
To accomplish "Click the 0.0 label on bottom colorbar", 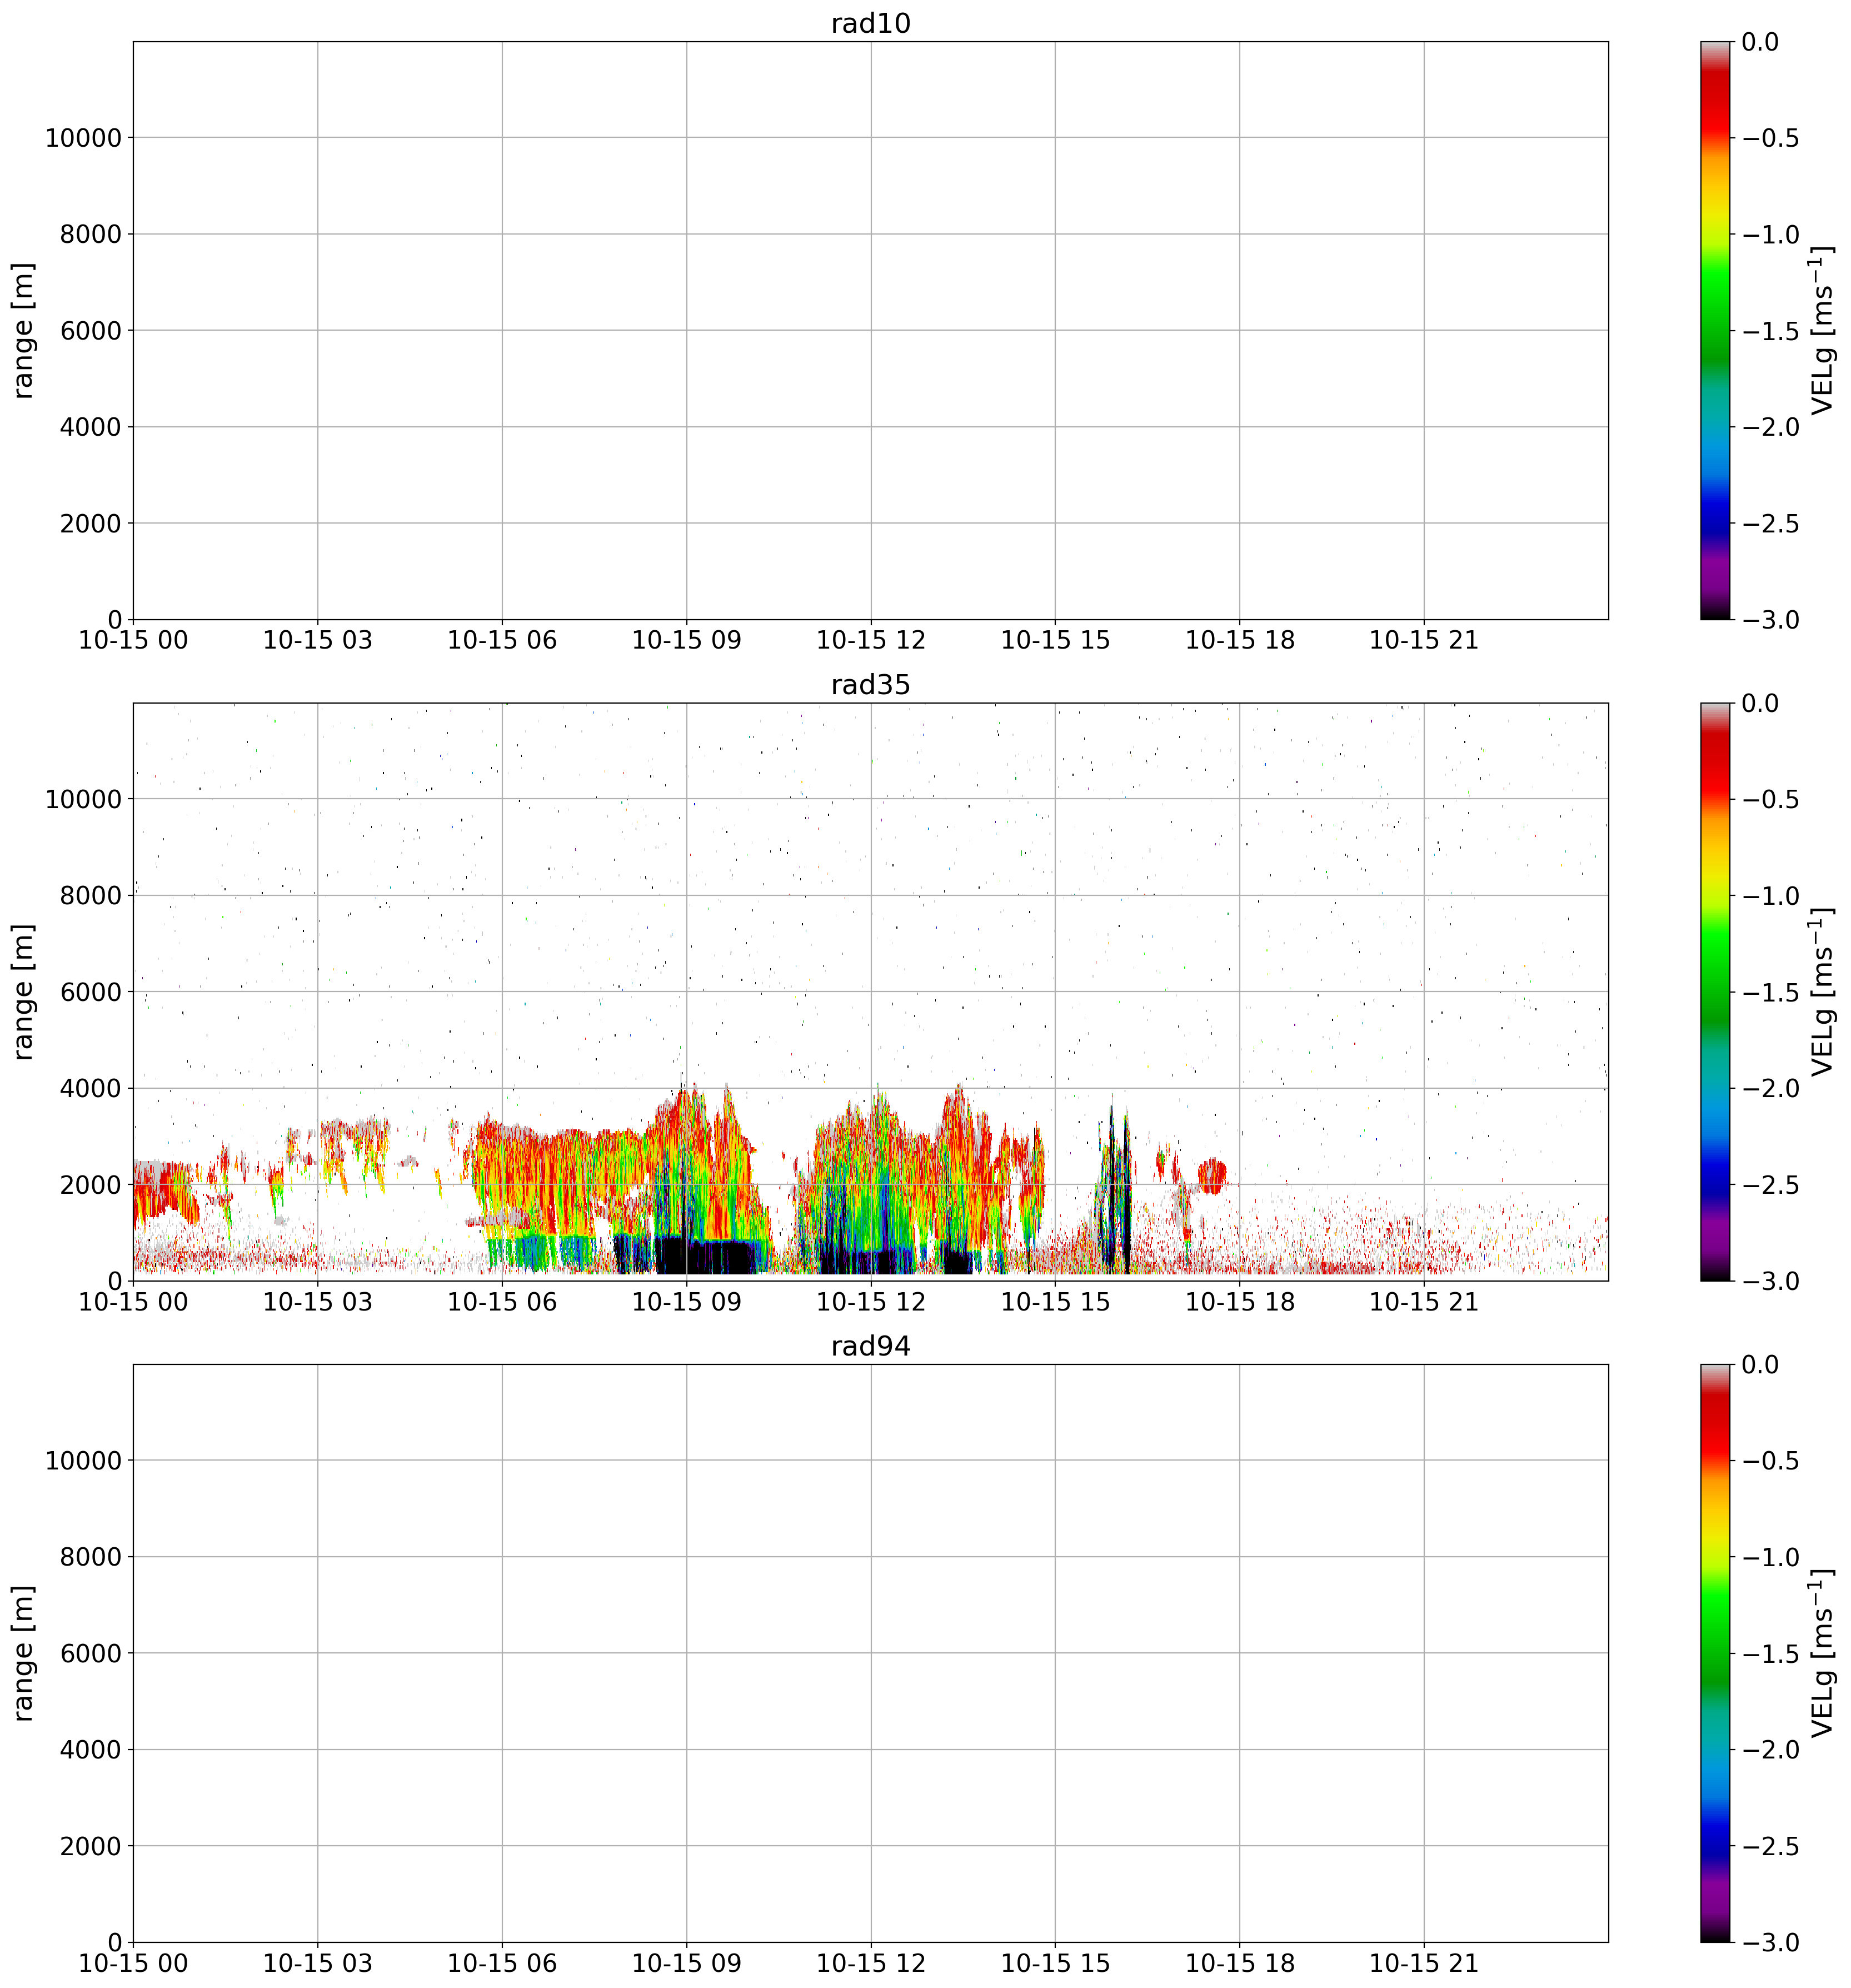I will [x=1760, y=1365].
